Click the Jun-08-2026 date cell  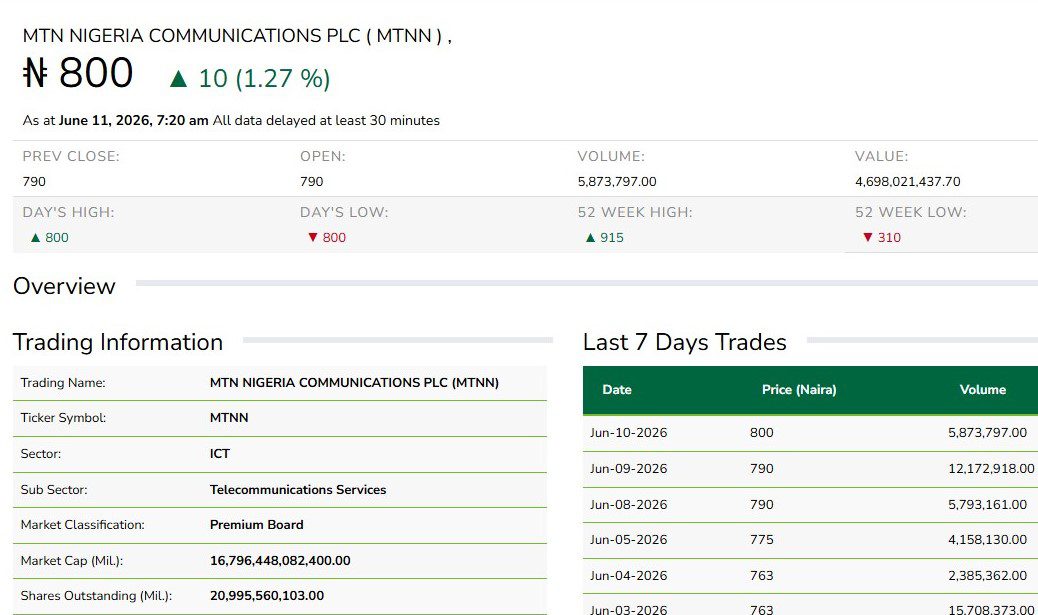(x=628, y=504)
